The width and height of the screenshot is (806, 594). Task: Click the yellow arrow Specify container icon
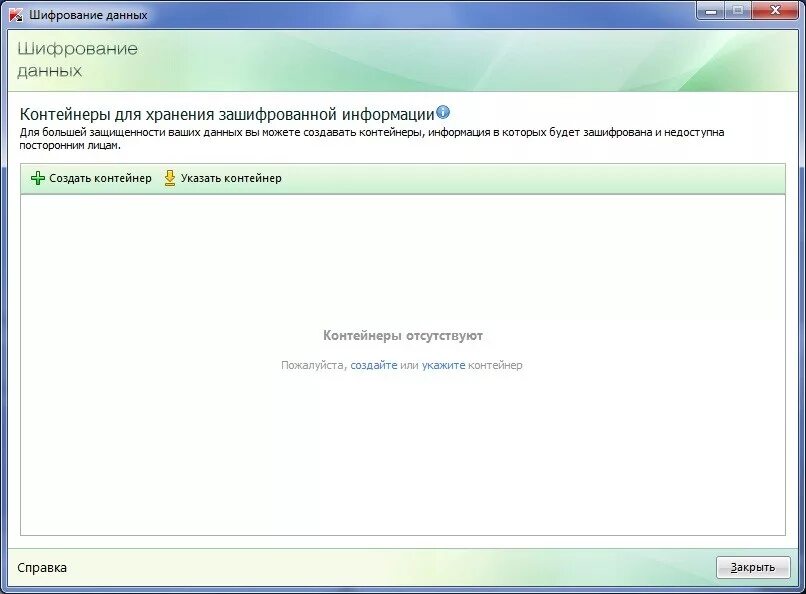click(170, 178)
